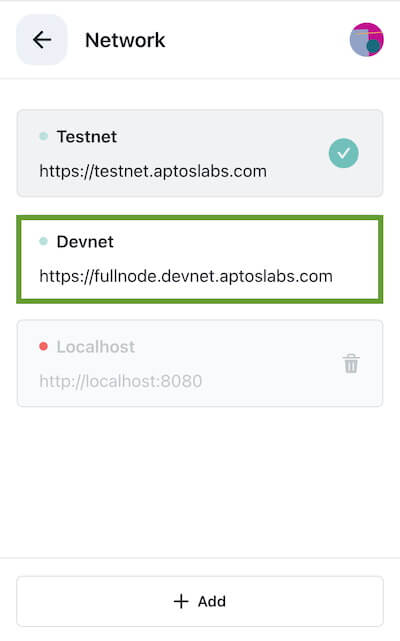Click the teal status dot beside Testnet
The height and width of the screenshot is (641, 400).
[x=43, y=136]
